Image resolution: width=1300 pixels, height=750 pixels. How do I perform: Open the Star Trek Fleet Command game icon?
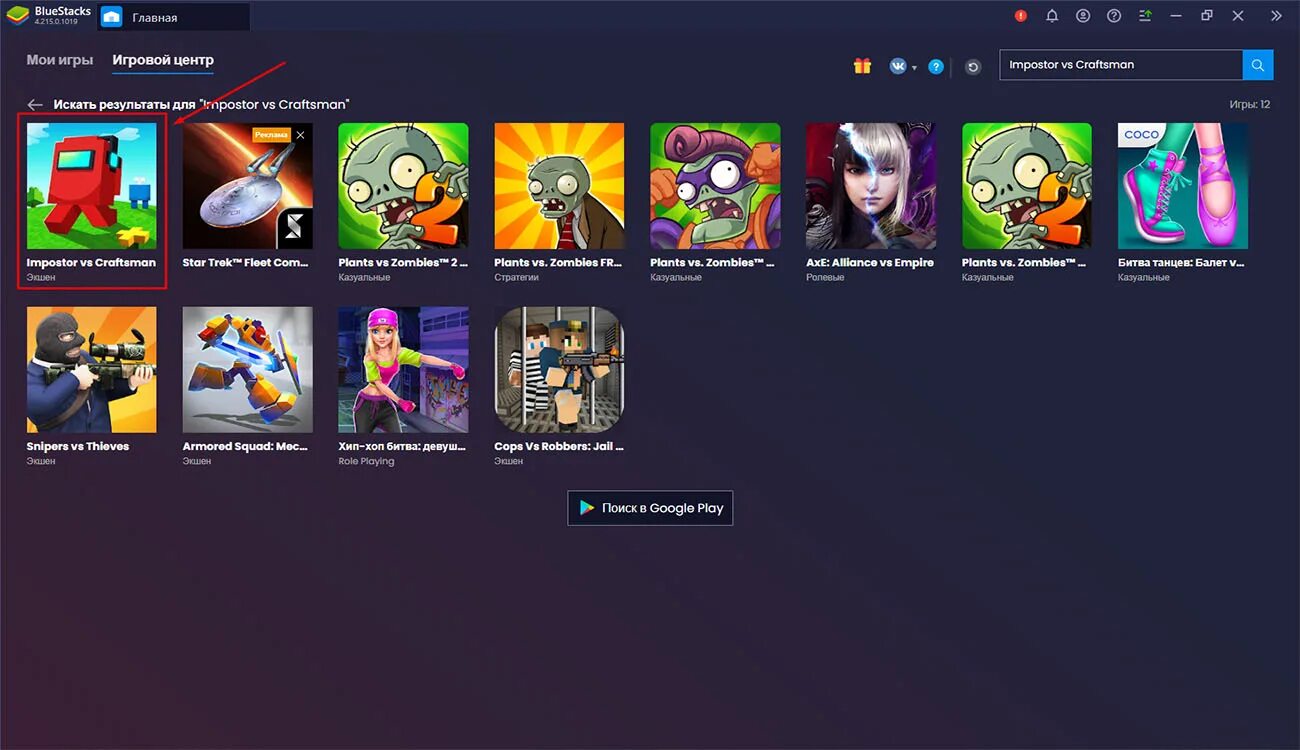247,186
